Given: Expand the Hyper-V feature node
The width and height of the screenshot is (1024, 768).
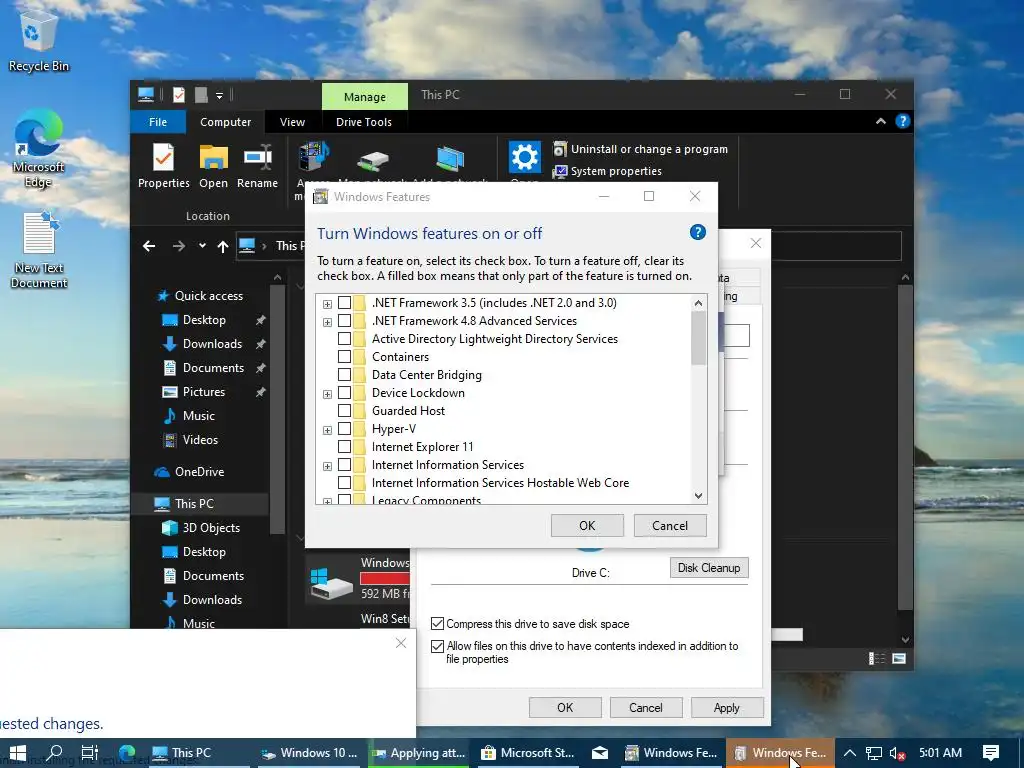Looking at the screenshot, I should tap(327, 430).
